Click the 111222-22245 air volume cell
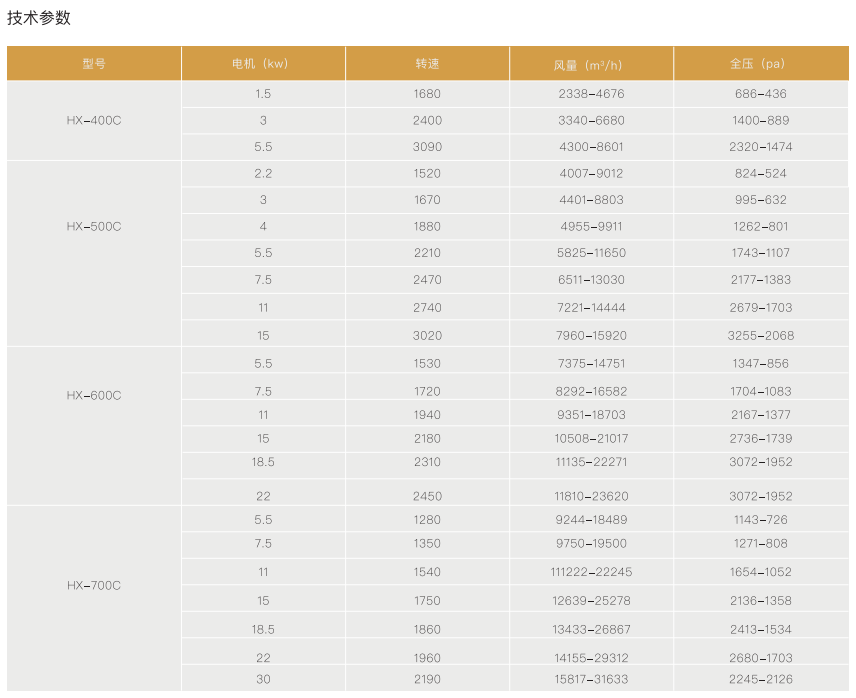Image resolution: width=856 pixels, height=698 pixels. 591,572
